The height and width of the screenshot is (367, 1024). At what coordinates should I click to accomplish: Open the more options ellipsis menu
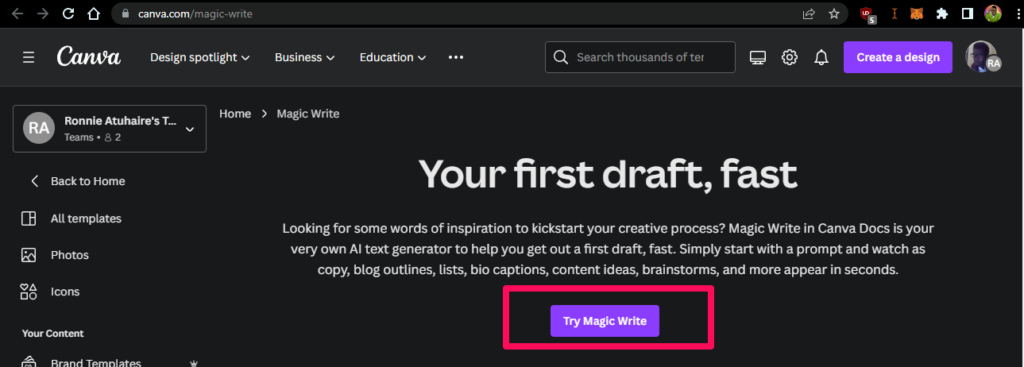456,57
